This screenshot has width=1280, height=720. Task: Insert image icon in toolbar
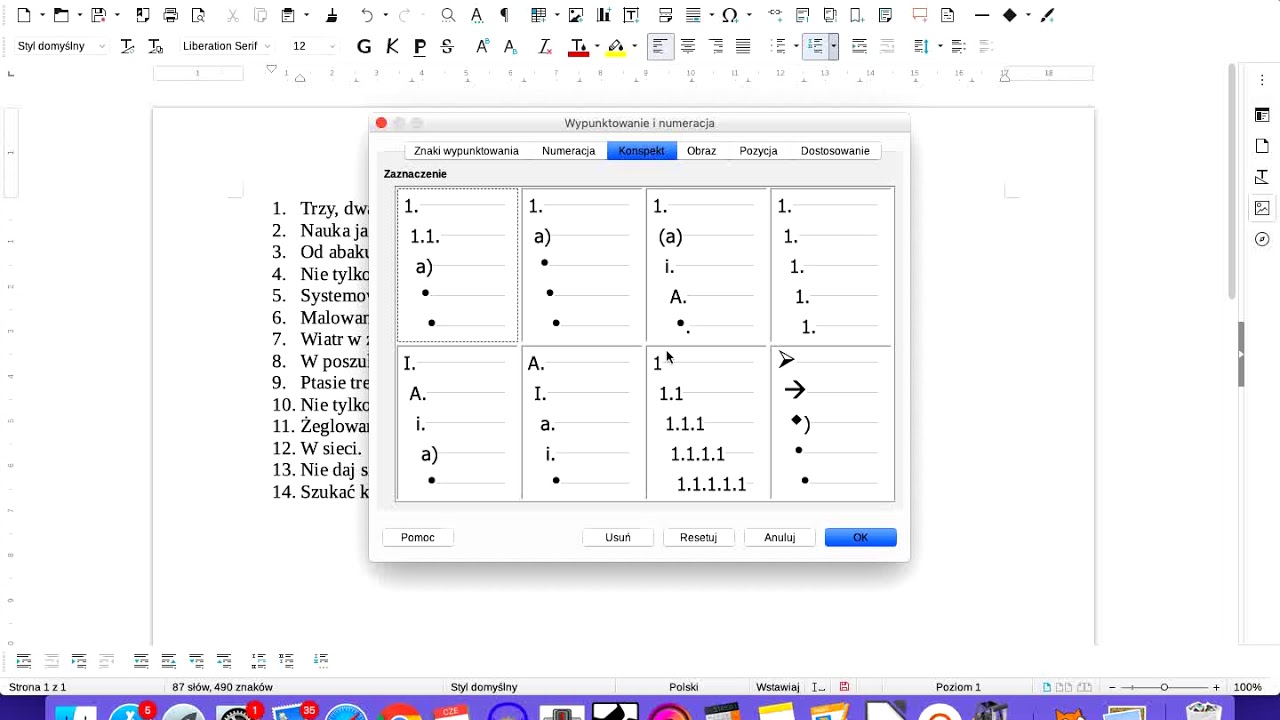(576, 15)
